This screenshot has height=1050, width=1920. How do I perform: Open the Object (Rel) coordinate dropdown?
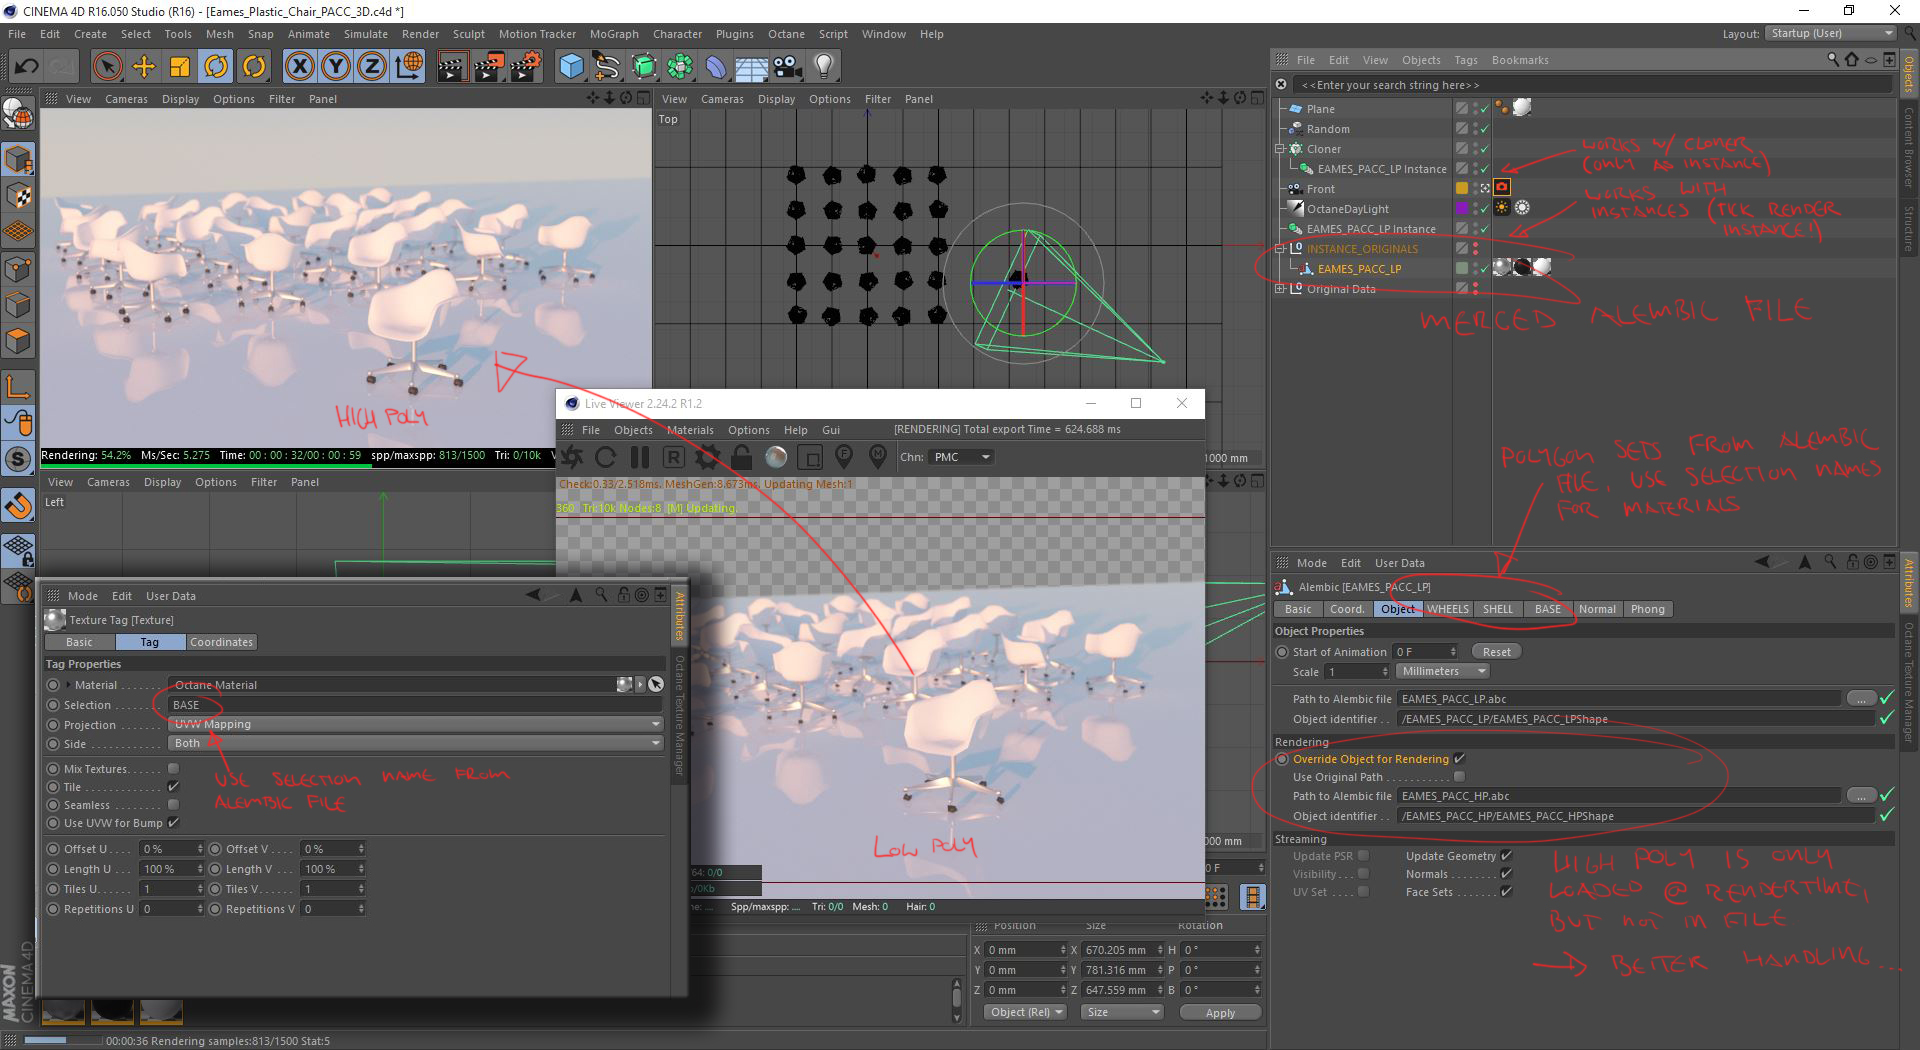tap(1026, 1012)
